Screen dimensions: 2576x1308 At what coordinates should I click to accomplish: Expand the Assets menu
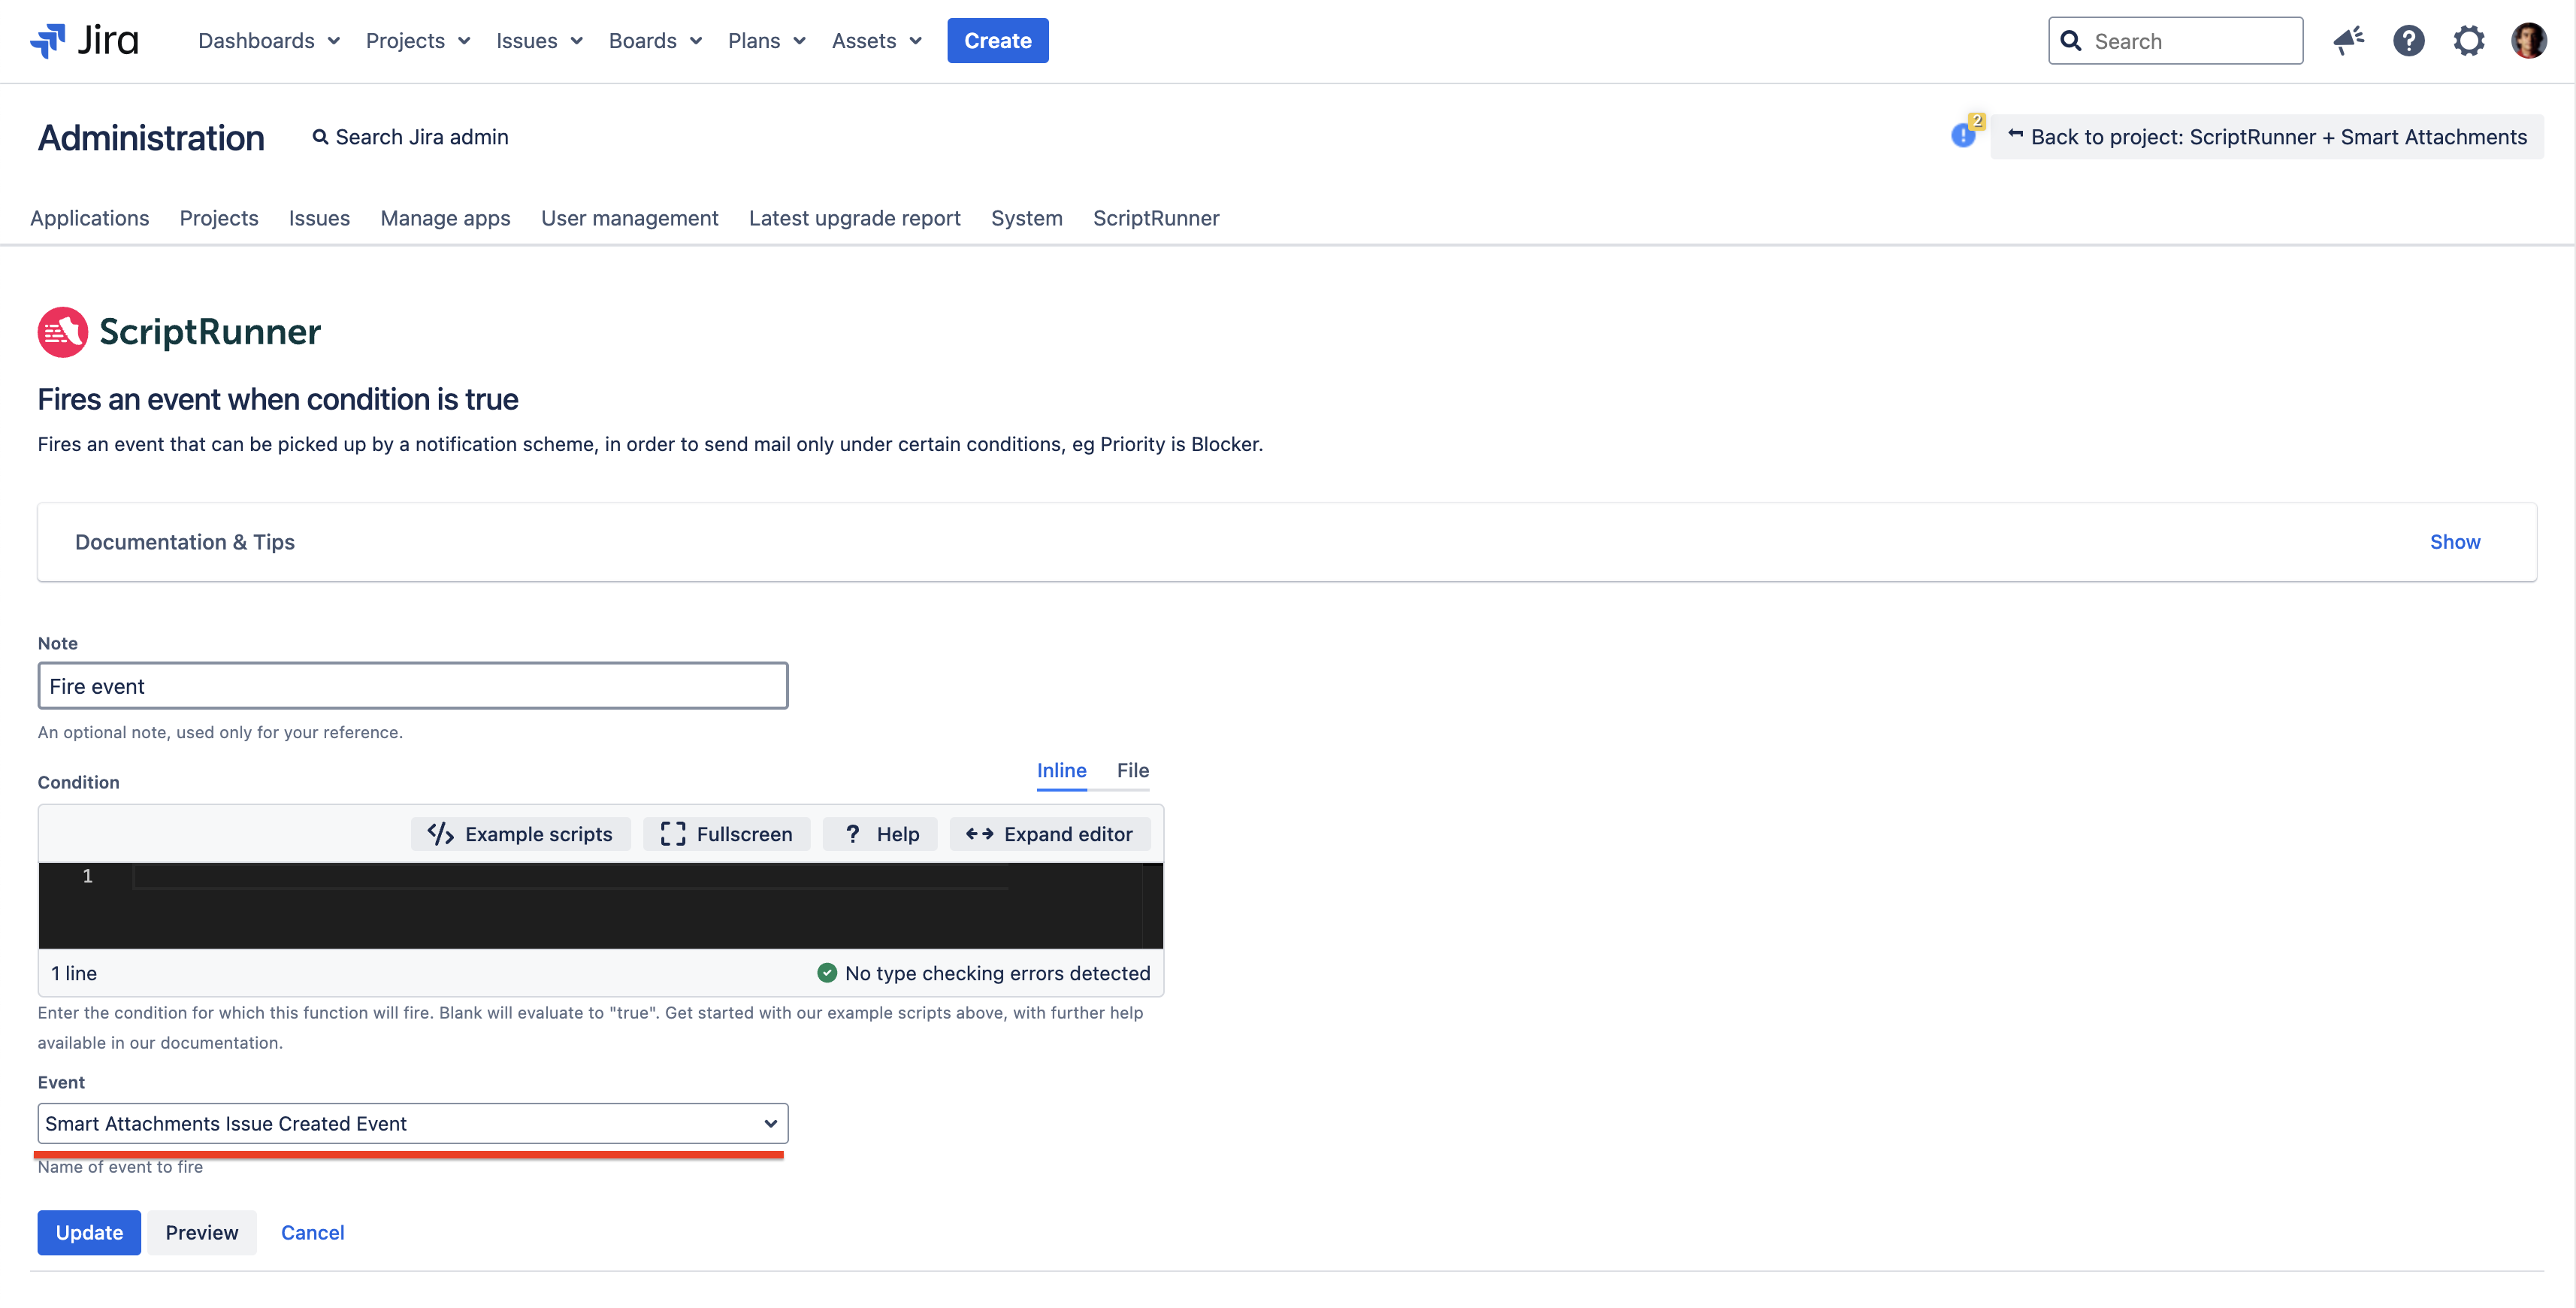(x=876, y=41)
